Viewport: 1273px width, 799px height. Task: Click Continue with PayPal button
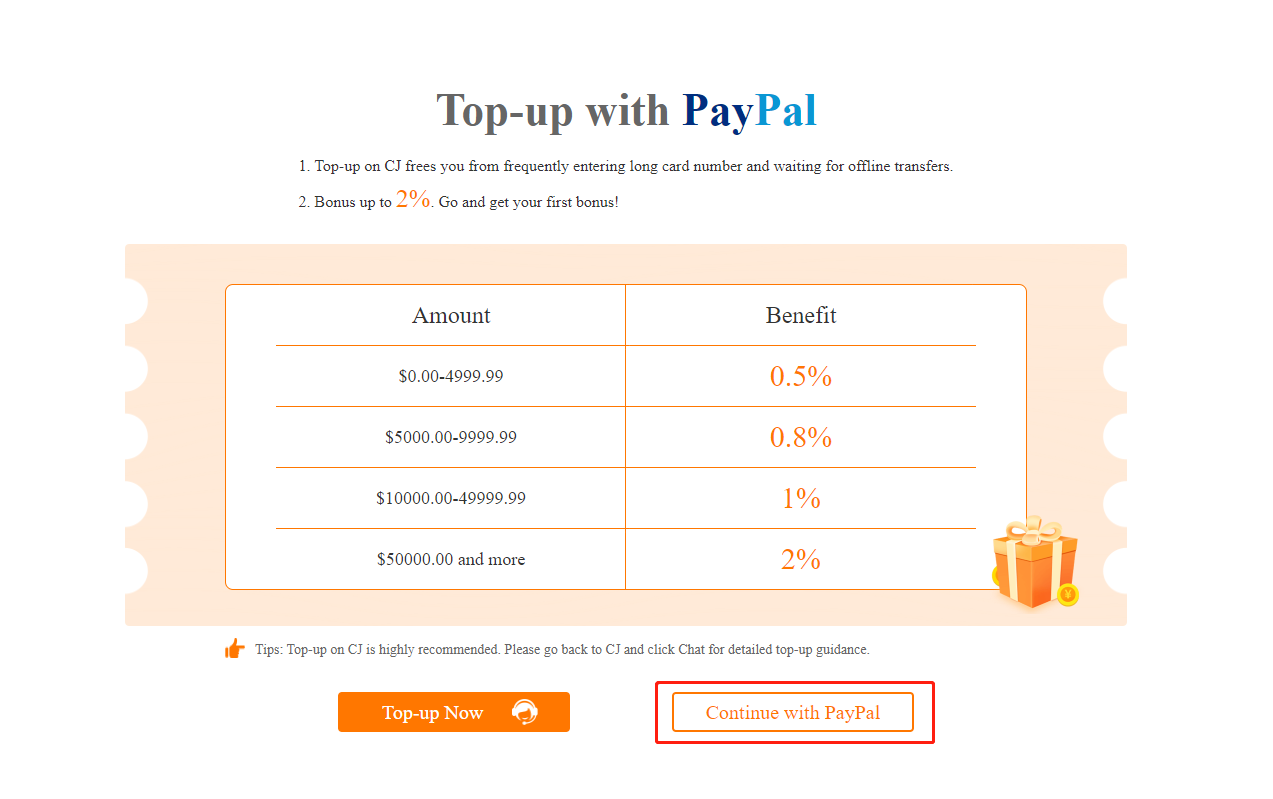click(x=792, y=712)
